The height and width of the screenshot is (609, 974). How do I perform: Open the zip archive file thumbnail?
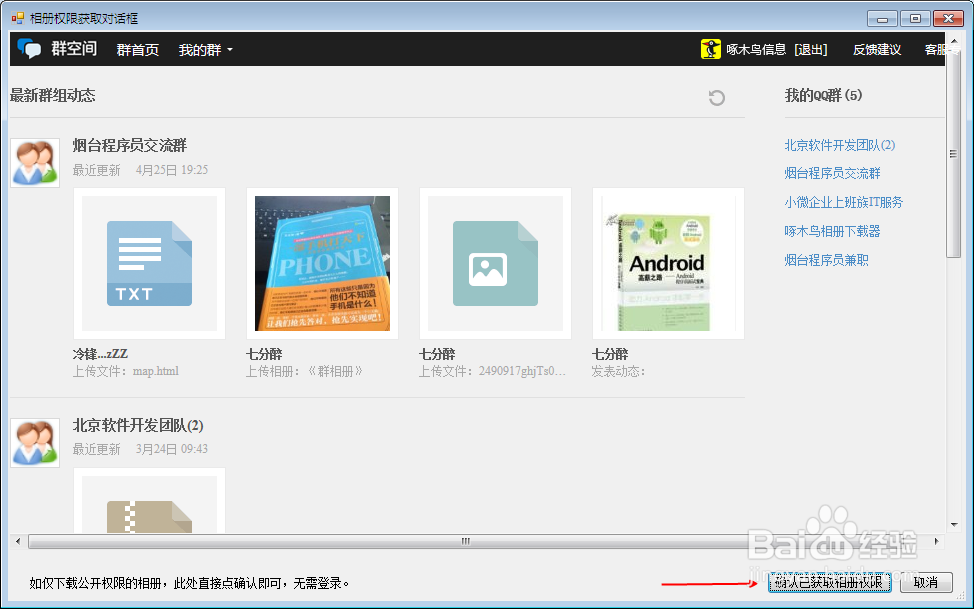[x=149, y=501]
